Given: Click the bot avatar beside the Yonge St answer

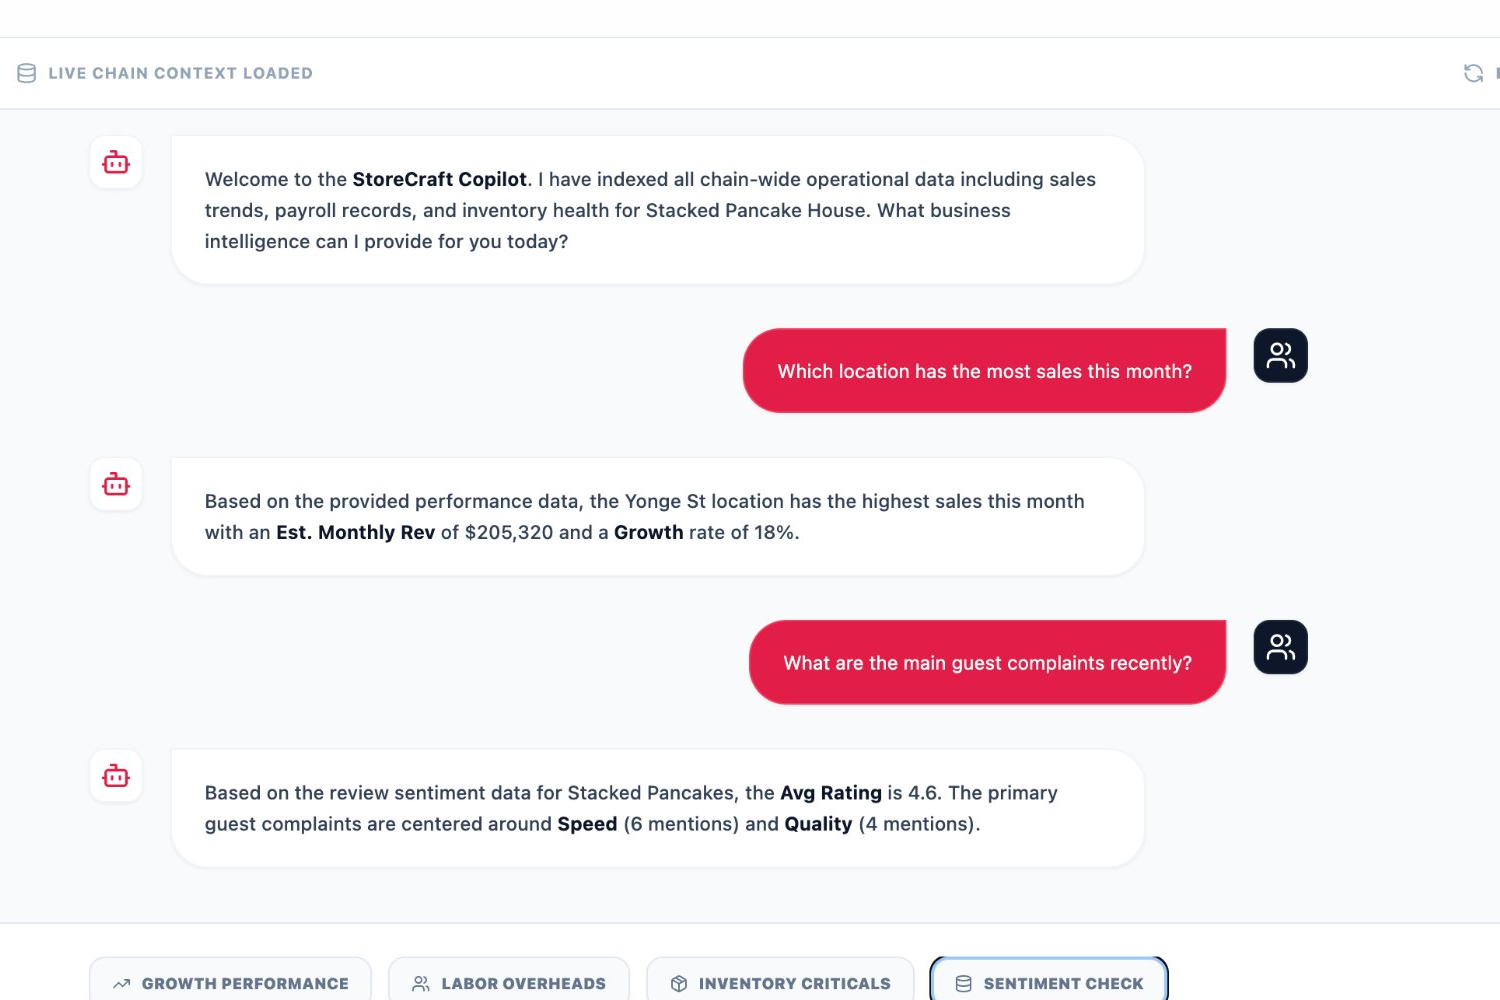Looking at the screenshot, I should click(115, 483).
